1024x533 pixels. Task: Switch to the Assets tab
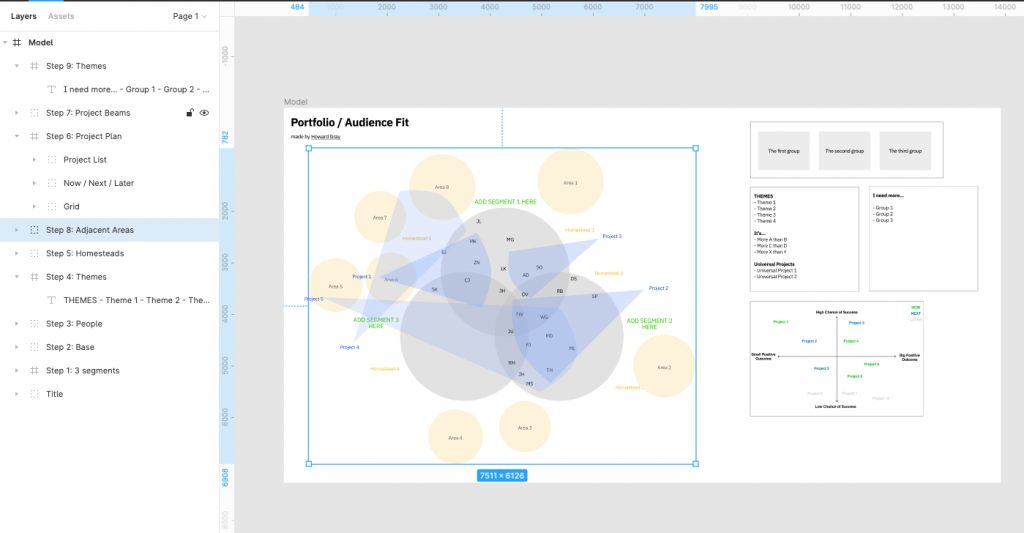61,16
